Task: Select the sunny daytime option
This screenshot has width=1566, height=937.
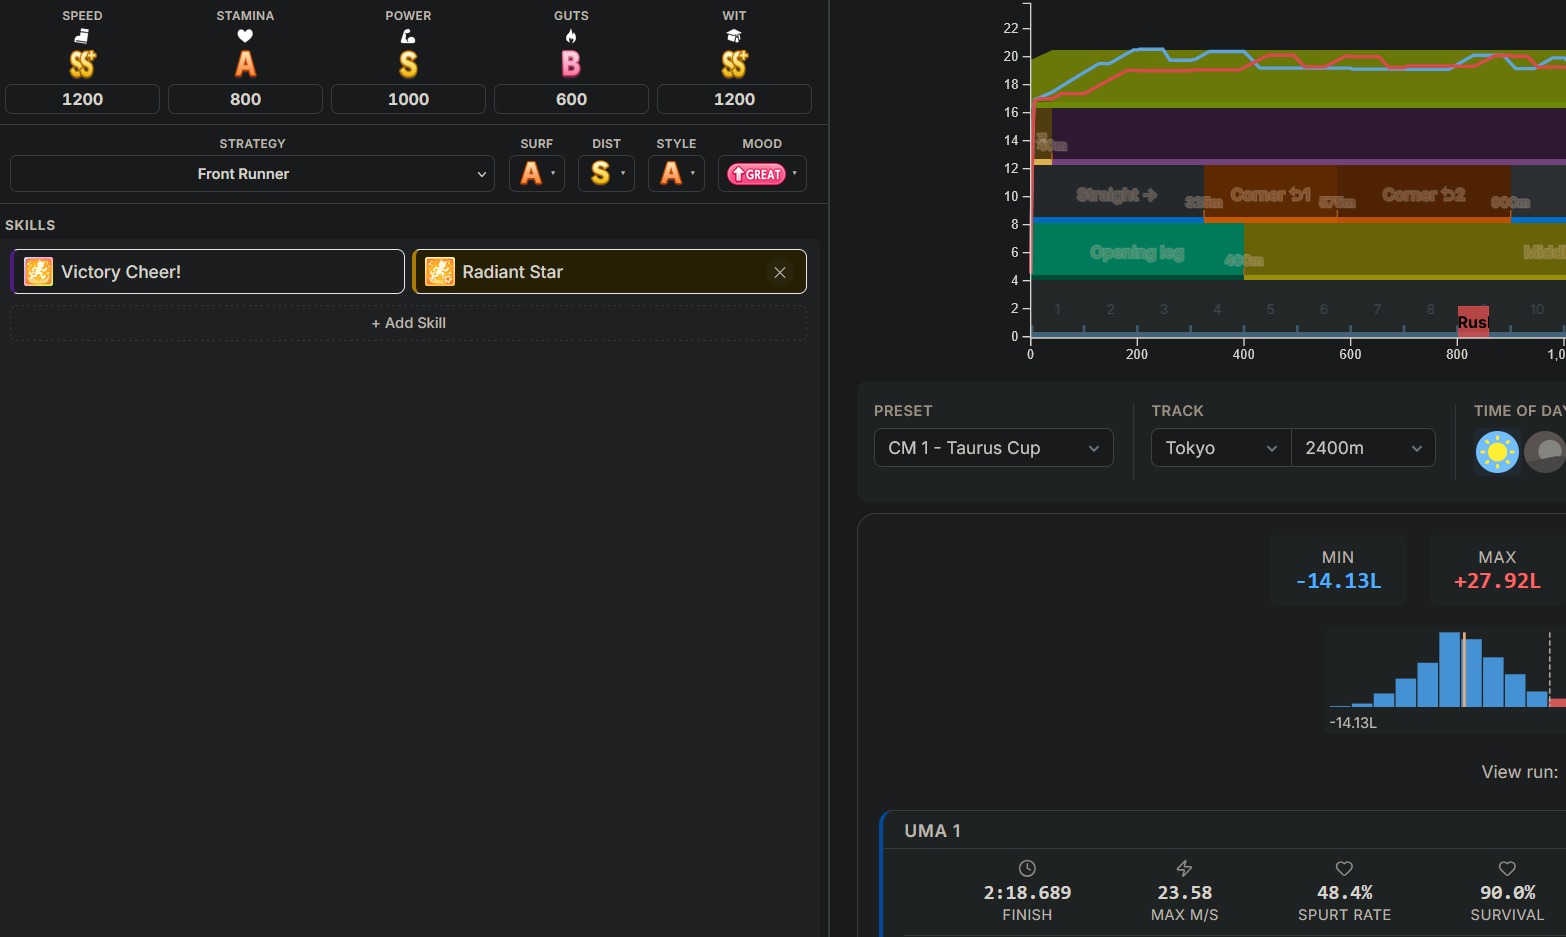Action: click(1497, 452)
